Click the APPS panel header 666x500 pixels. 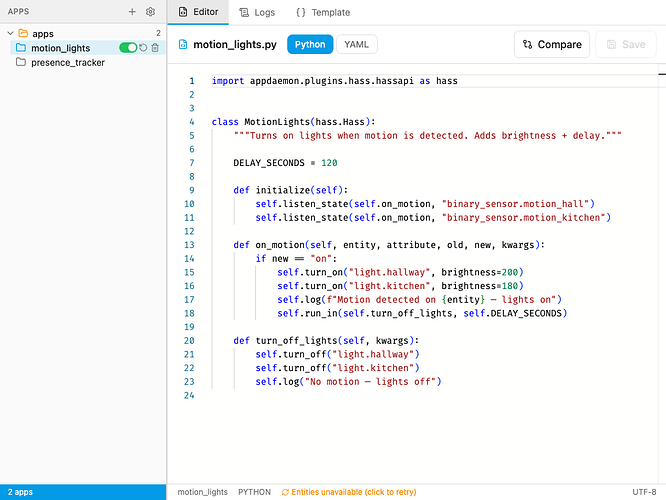(x=18, y=11)
